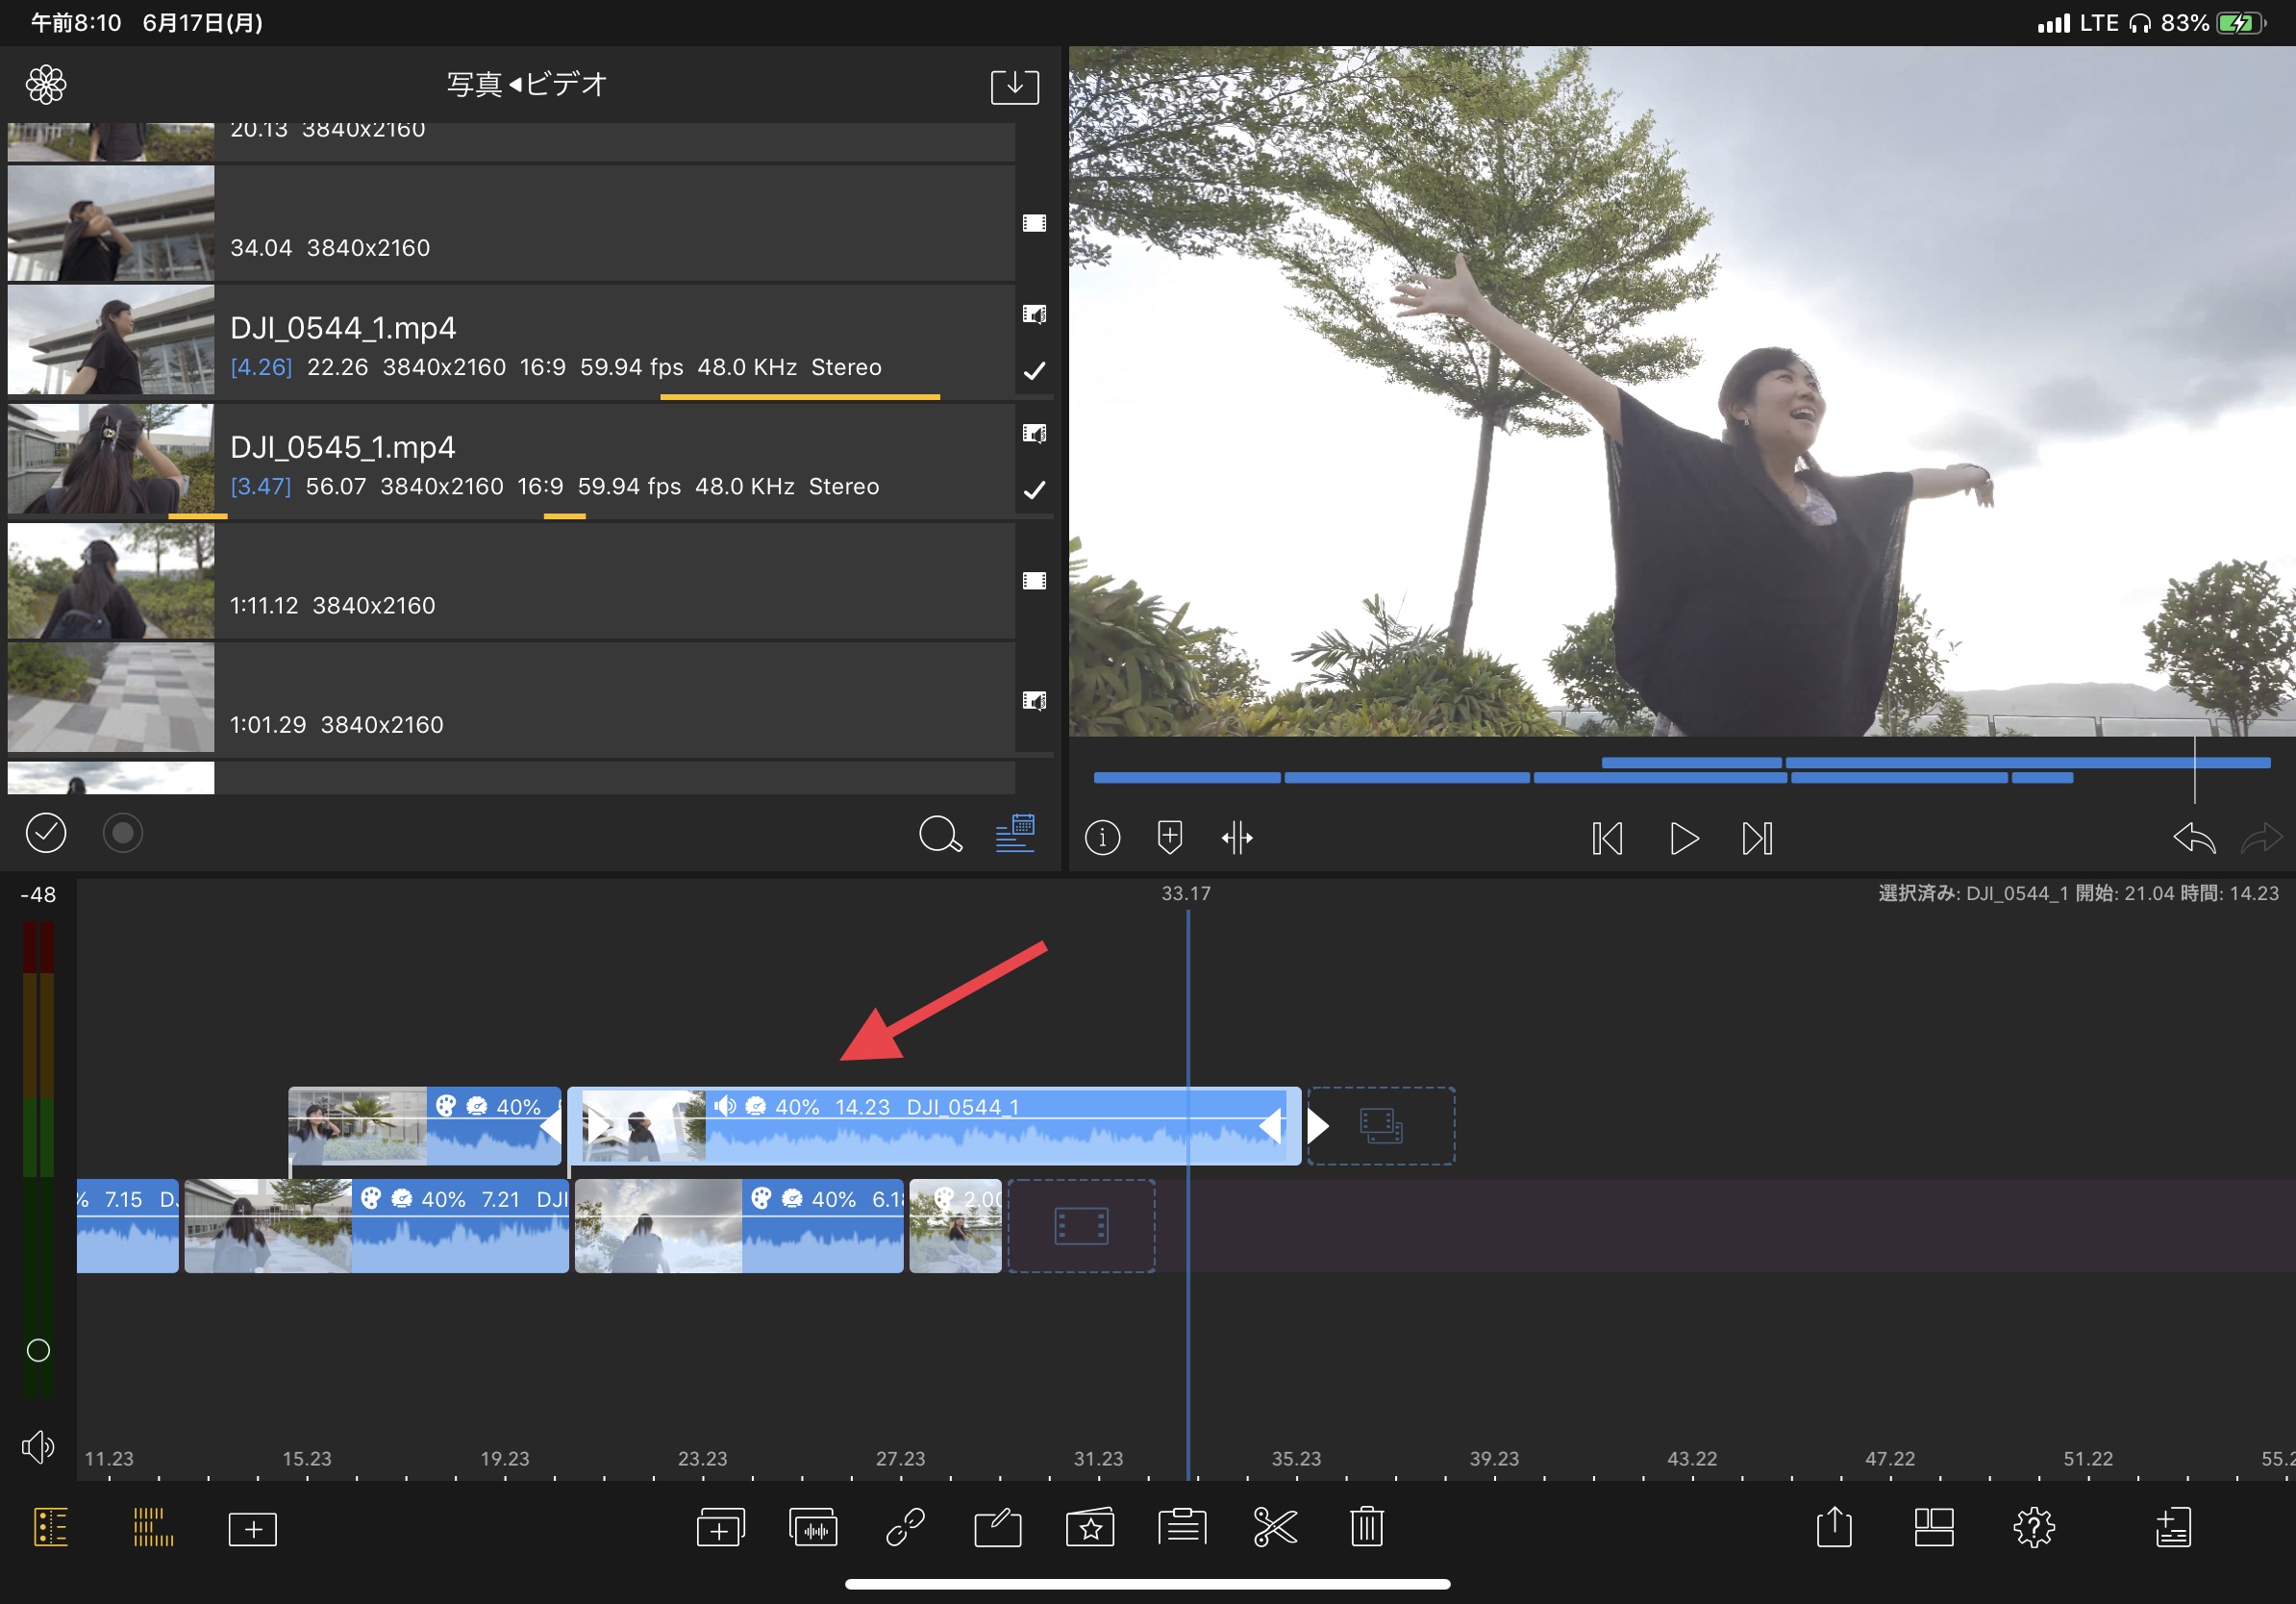Open the clip info icon
Image resolution: width=2296 pixels, height=1604 pixels.
click(1102, 837)
